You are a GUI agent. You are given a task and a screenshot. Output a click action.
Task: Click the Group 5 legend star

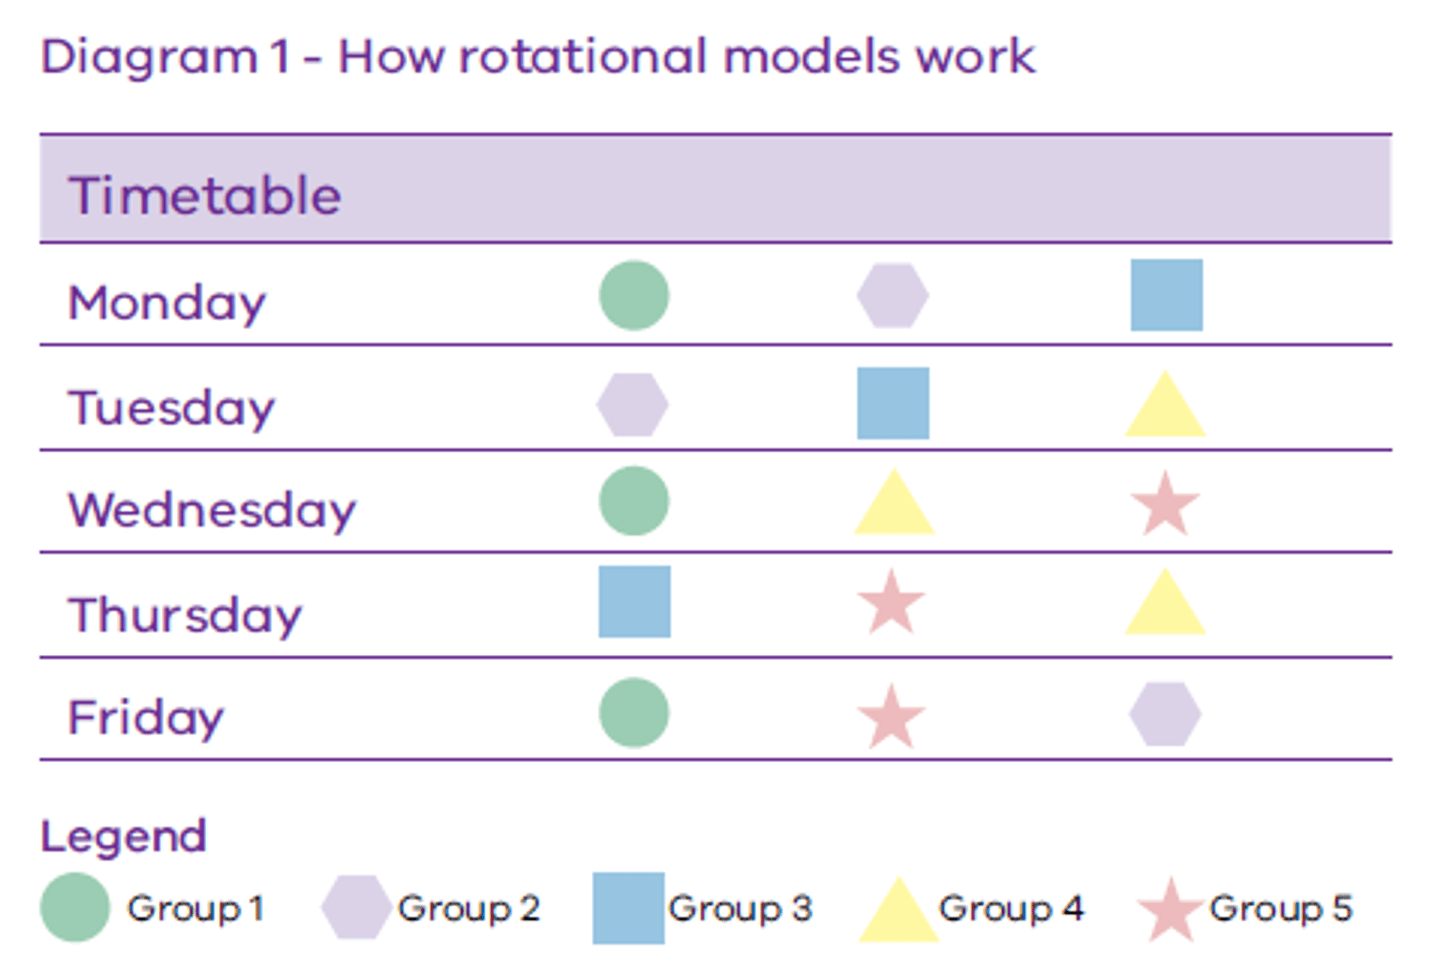1170,910
